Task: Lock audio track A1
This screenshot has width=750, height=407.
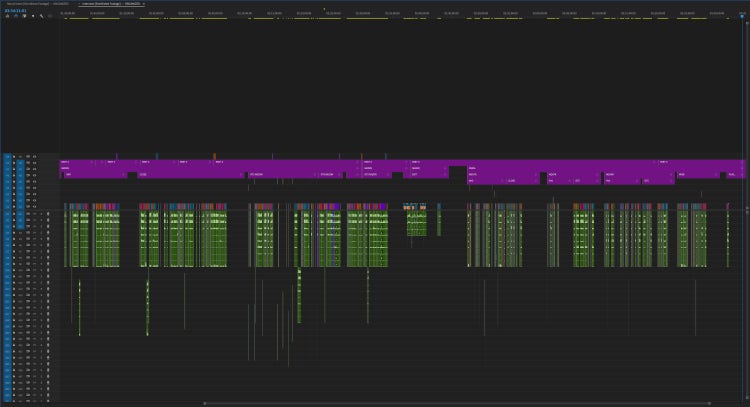Action: coord(14,214)
